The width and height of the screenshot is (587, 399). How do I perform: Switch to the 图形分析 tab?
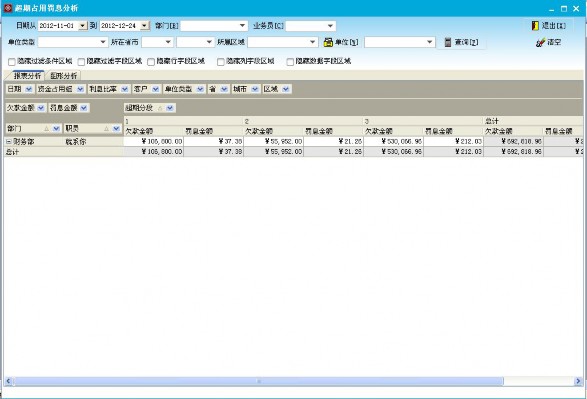pos(63,76)
